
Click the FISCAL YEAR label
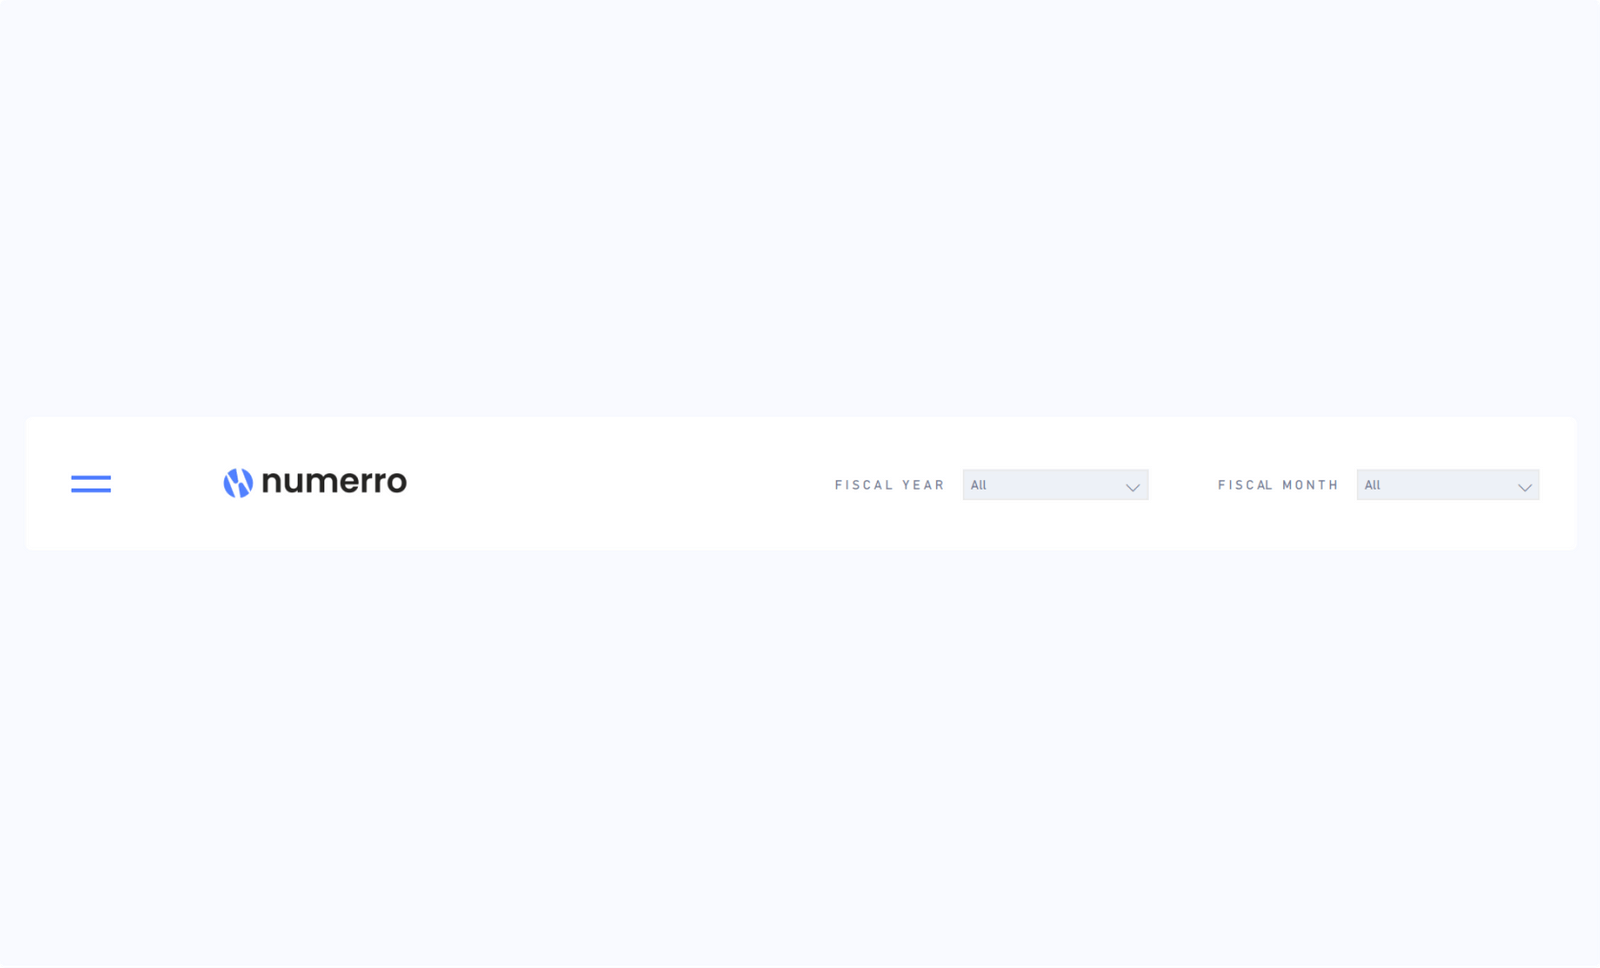point(890,485)
